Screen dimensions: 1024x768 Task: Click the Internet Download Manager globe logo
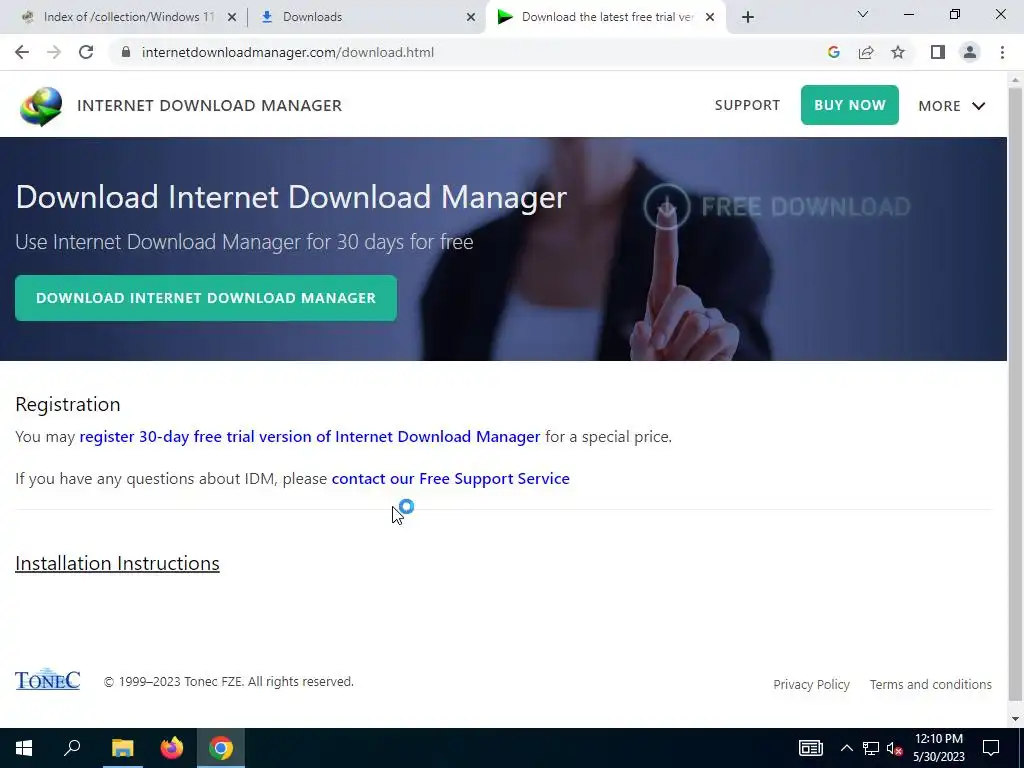[x=41, y=106]
